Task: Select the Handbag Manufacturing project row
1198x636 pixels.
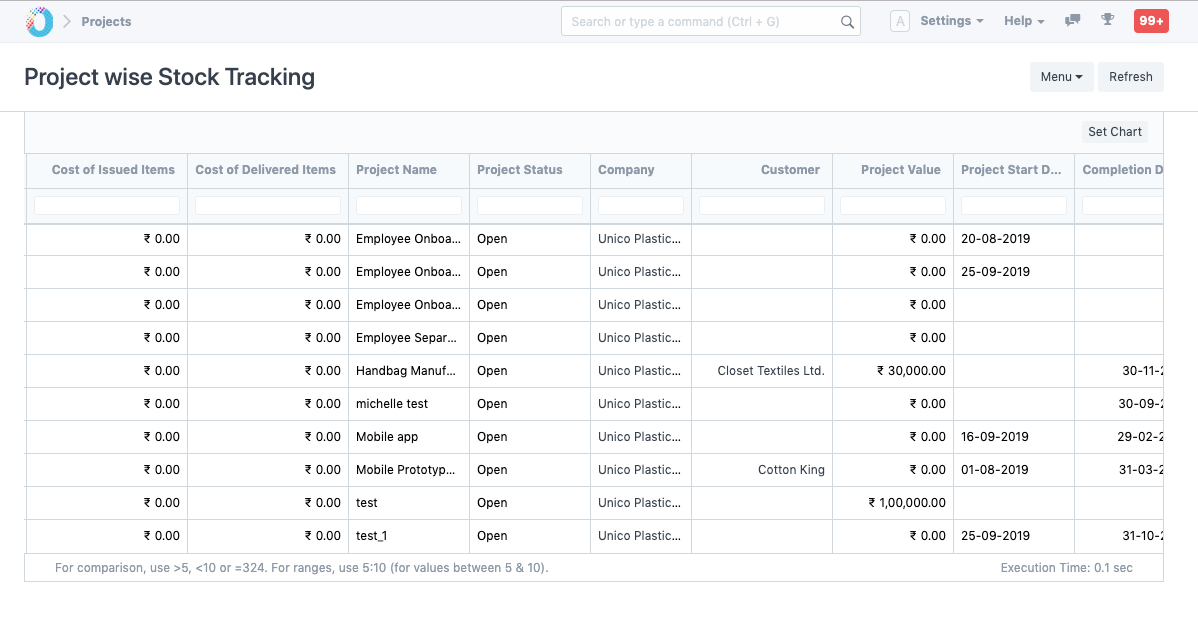Action: (x=406, y=370)
